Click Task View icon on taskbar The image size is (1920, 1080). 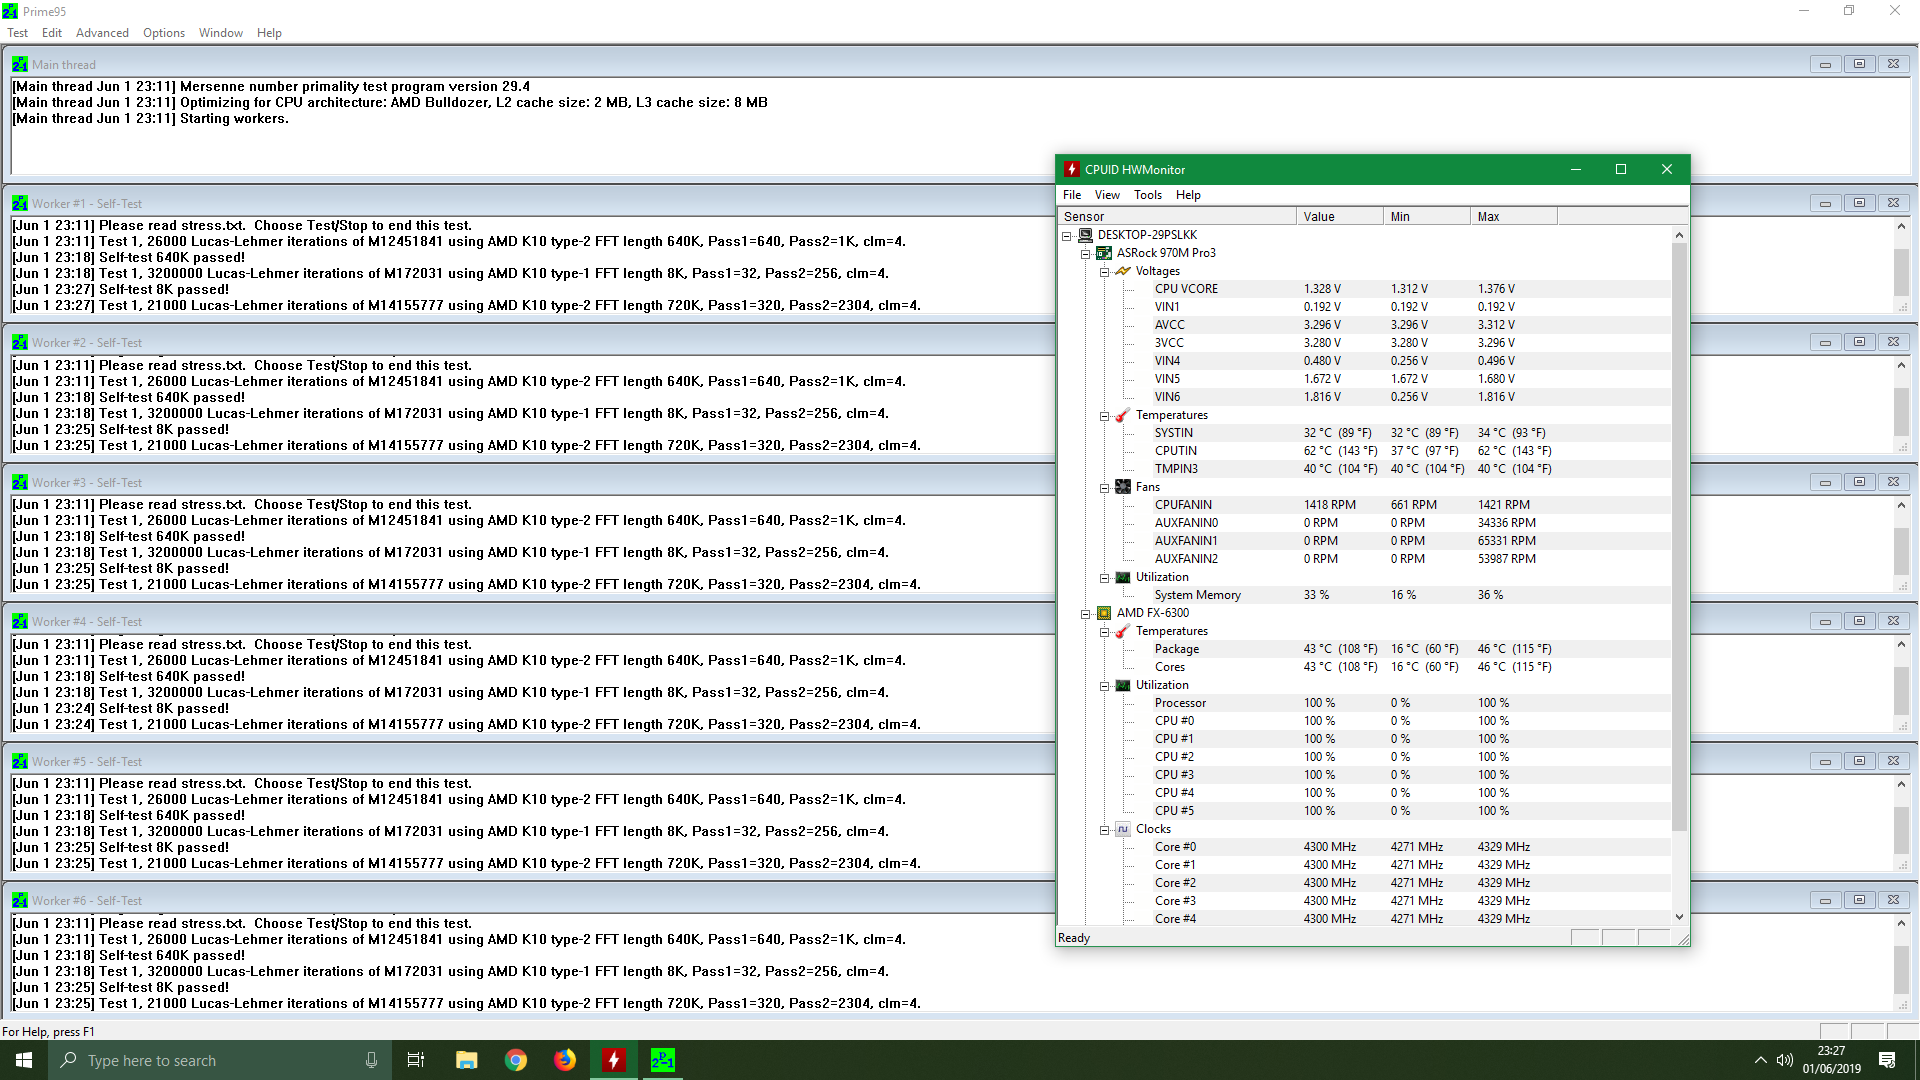[416, 1060]
